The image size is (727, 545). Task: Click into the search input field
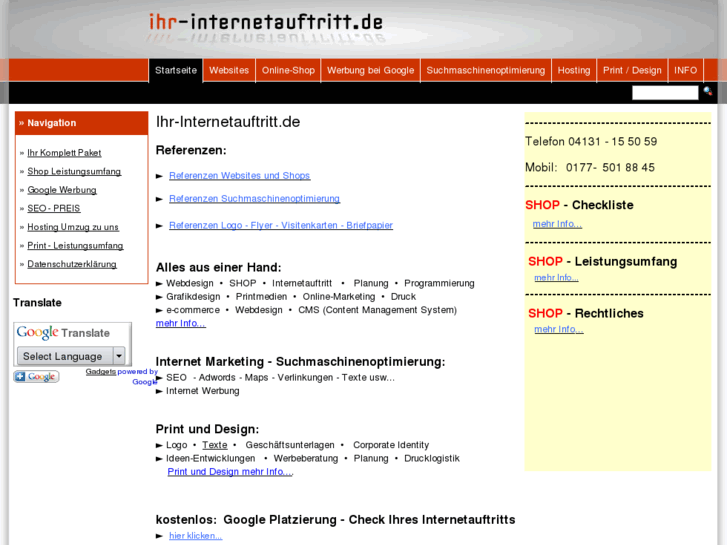click(x=665, y=93)
